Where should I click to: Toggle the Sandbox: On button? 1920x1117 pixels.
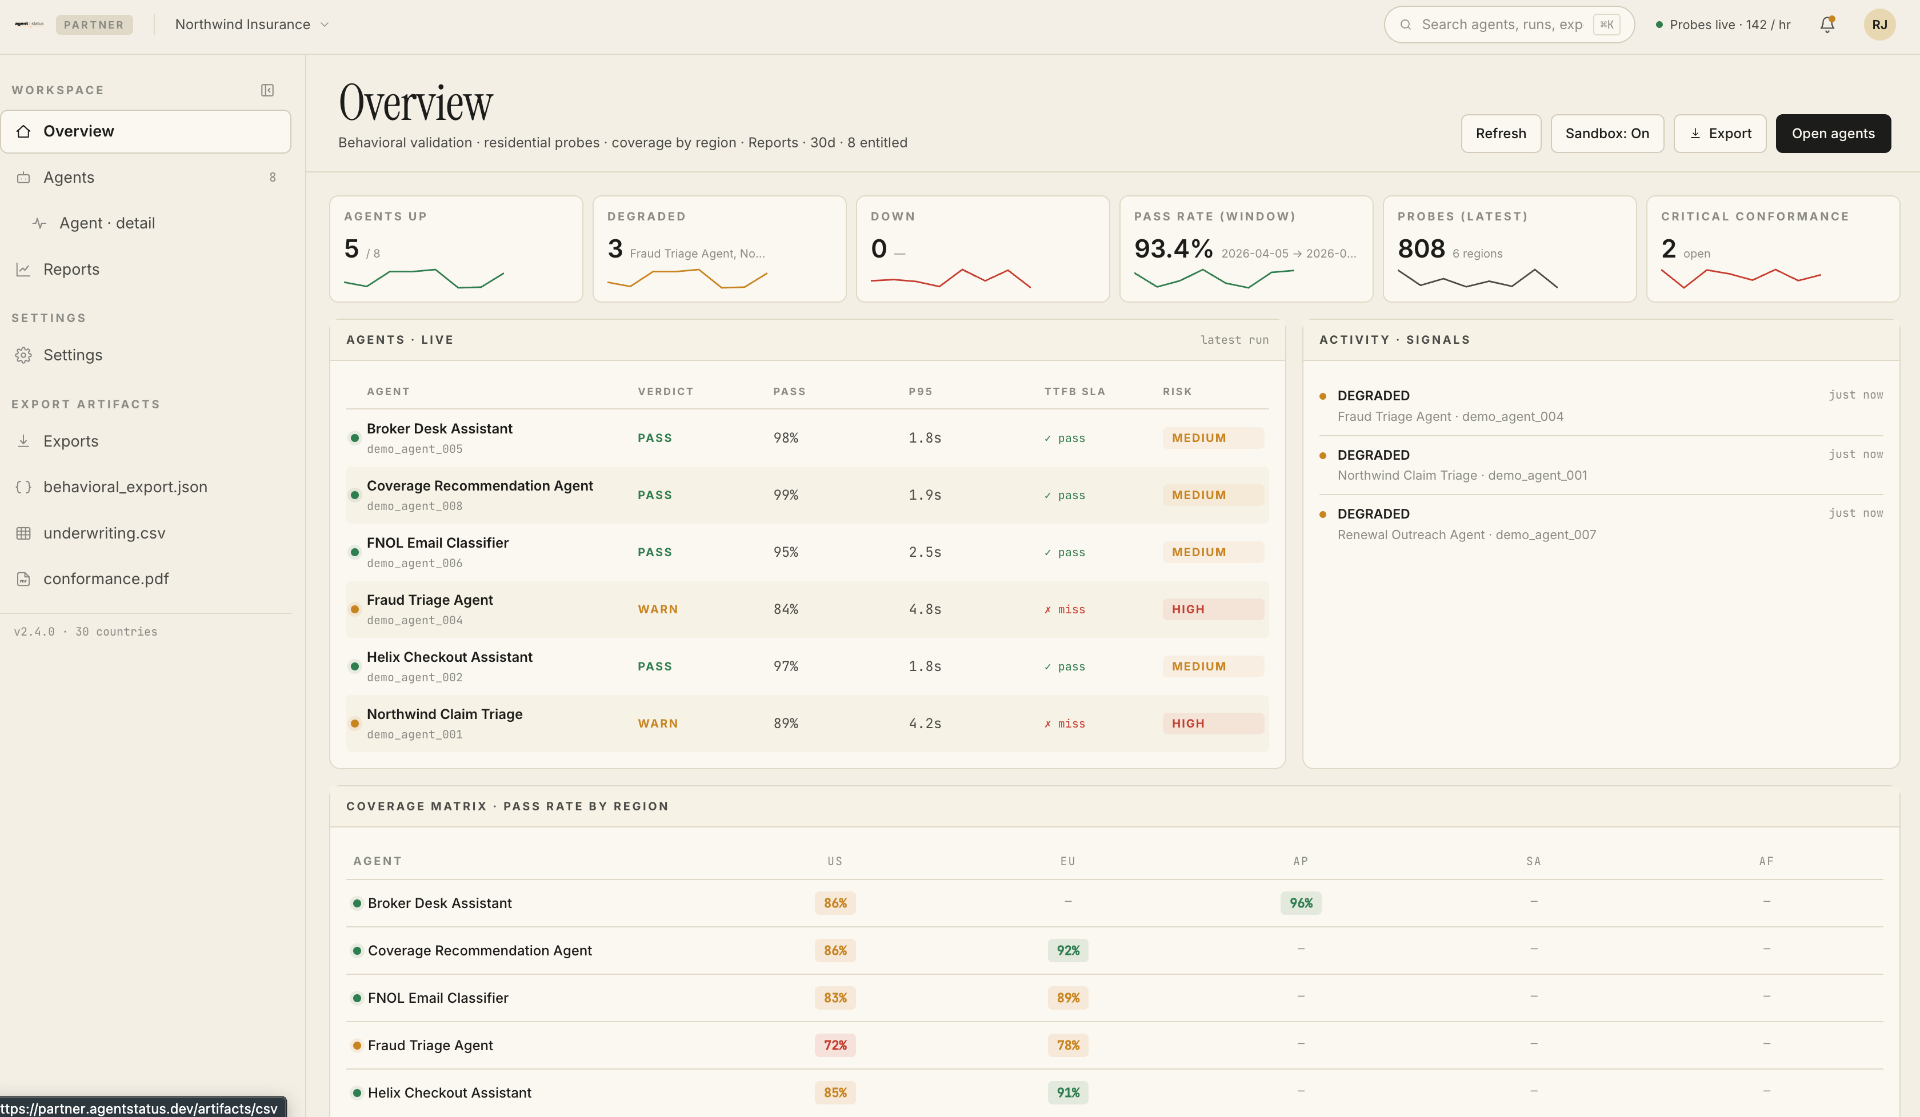[x=1607, y=133]
